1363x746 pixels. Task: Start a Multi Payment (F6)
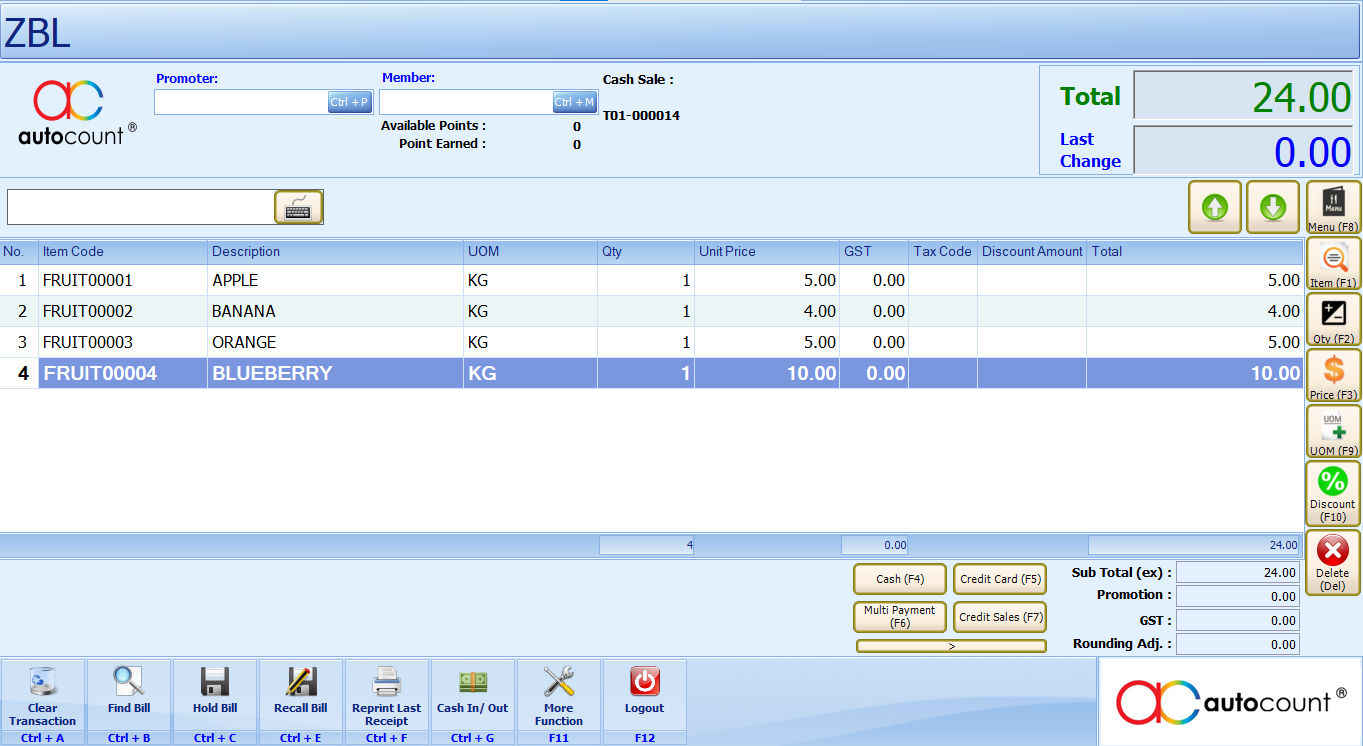899,616
